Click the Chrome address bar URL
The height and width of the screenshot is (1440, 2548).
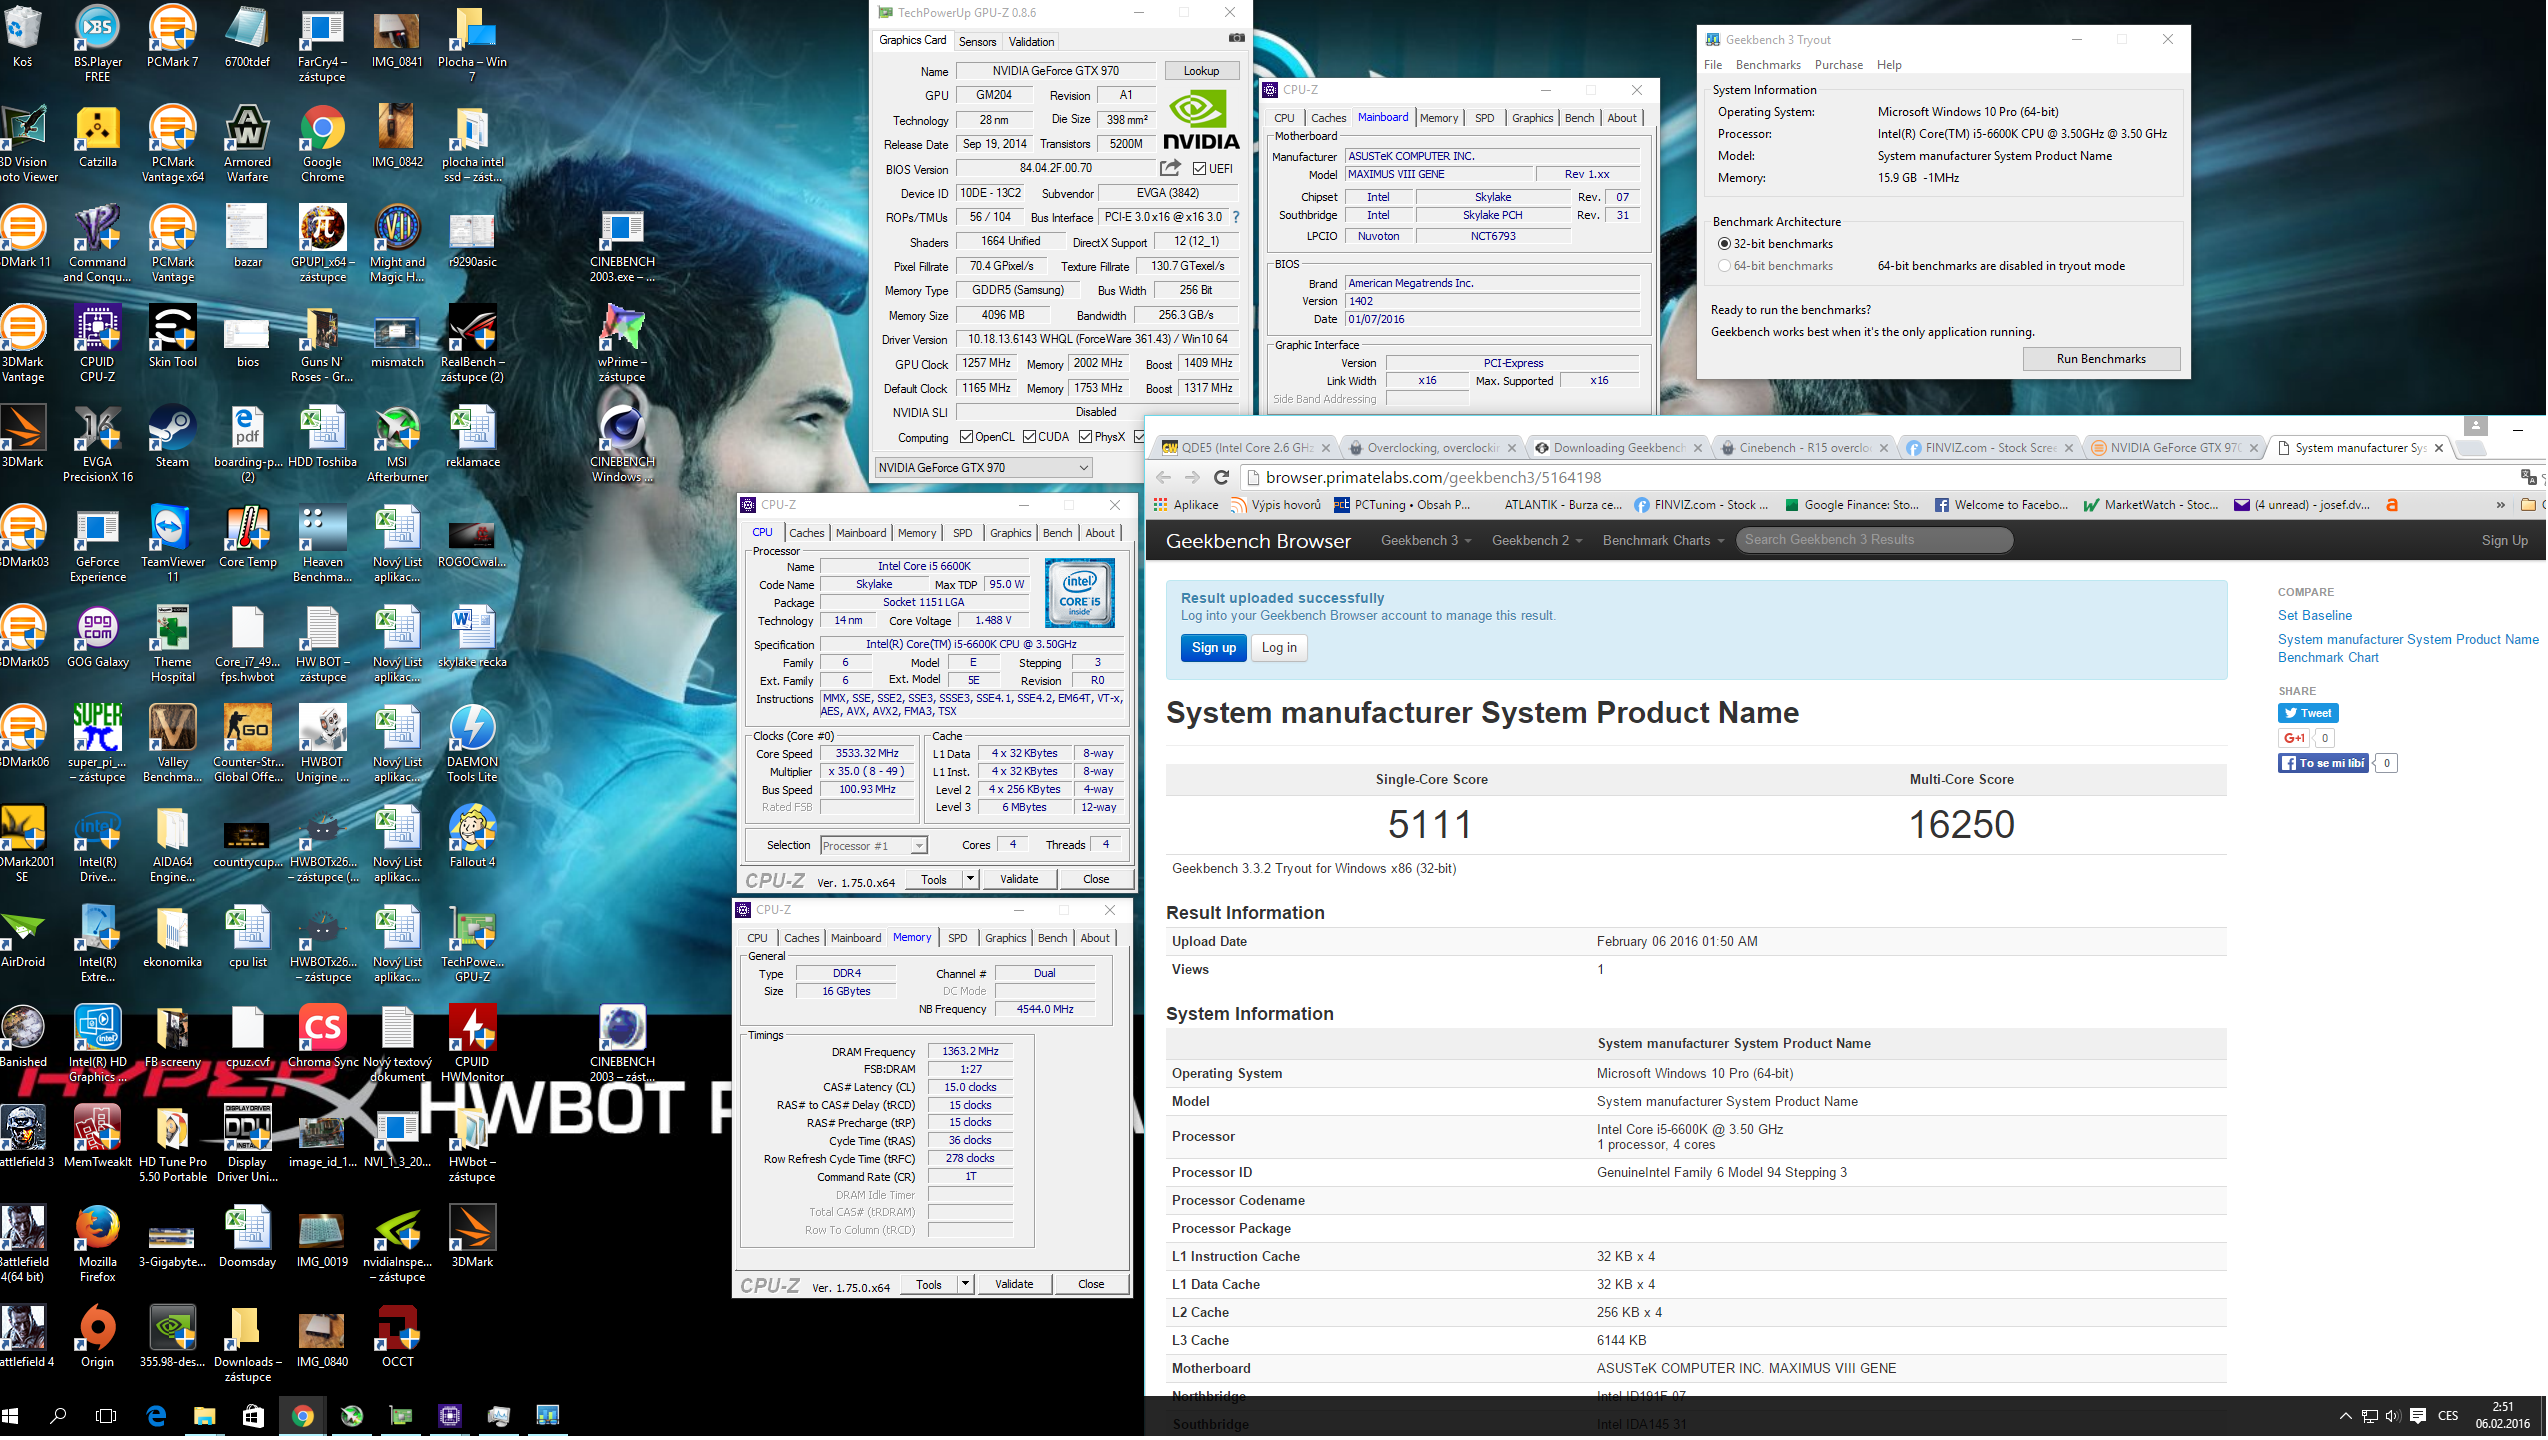click(x=1434, y=478)
